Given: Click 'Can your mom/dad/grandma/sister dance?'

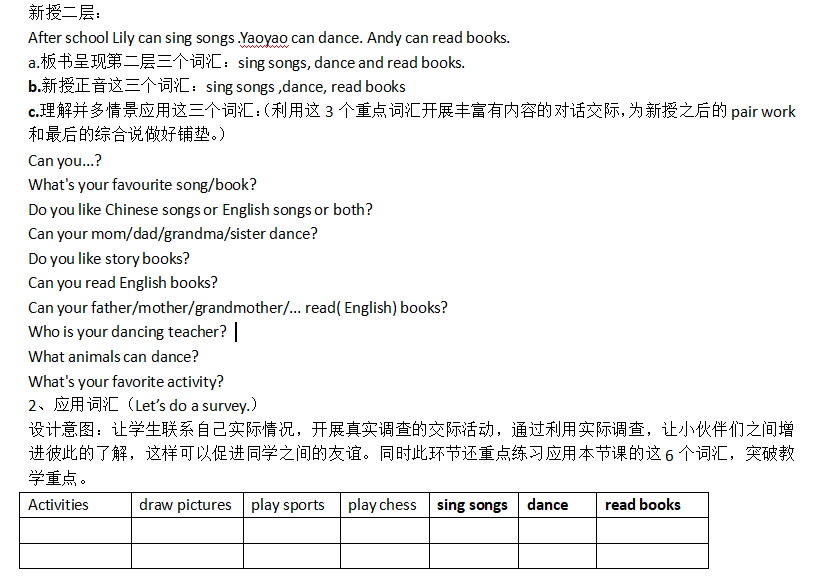Looking at the screenshot, I should [173, 233].
